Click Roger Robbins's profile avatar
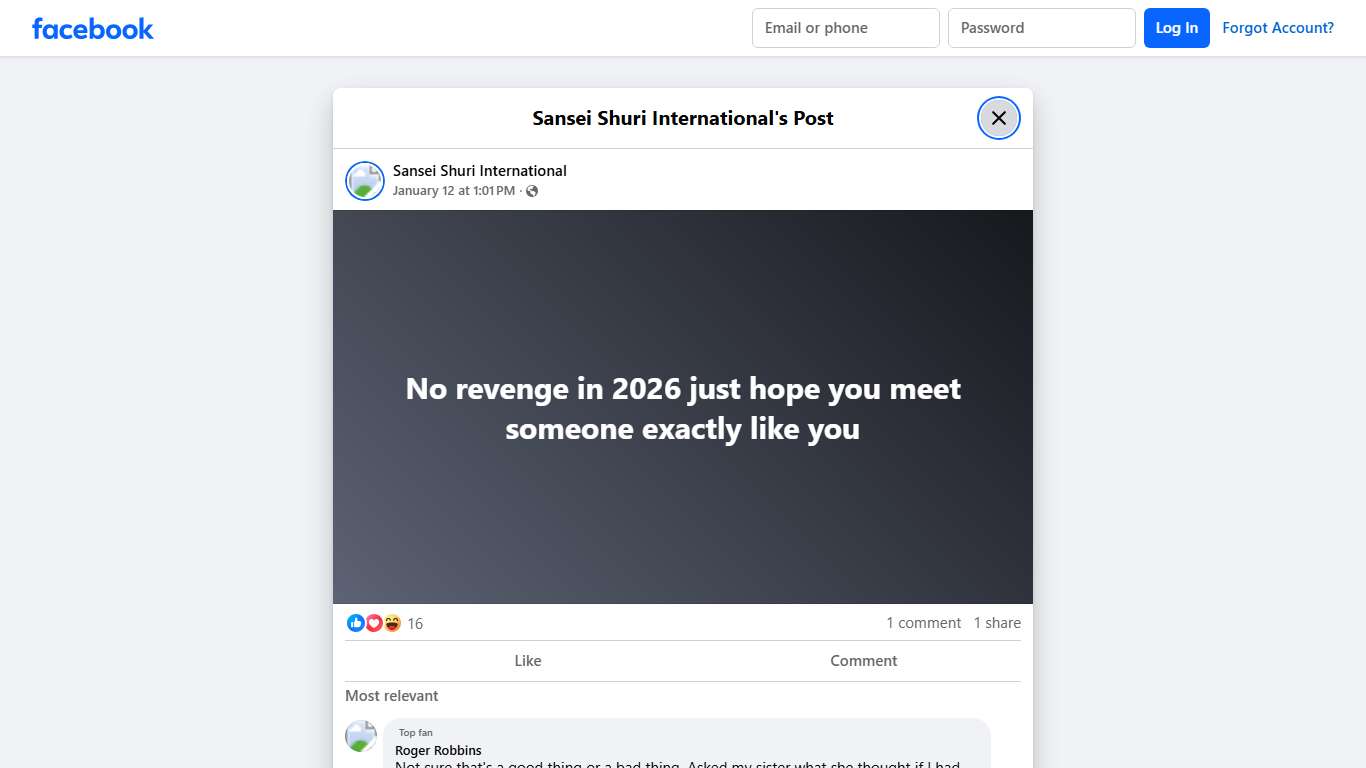Viewport: 1366px width, 768px height. (x=360, y=736)
